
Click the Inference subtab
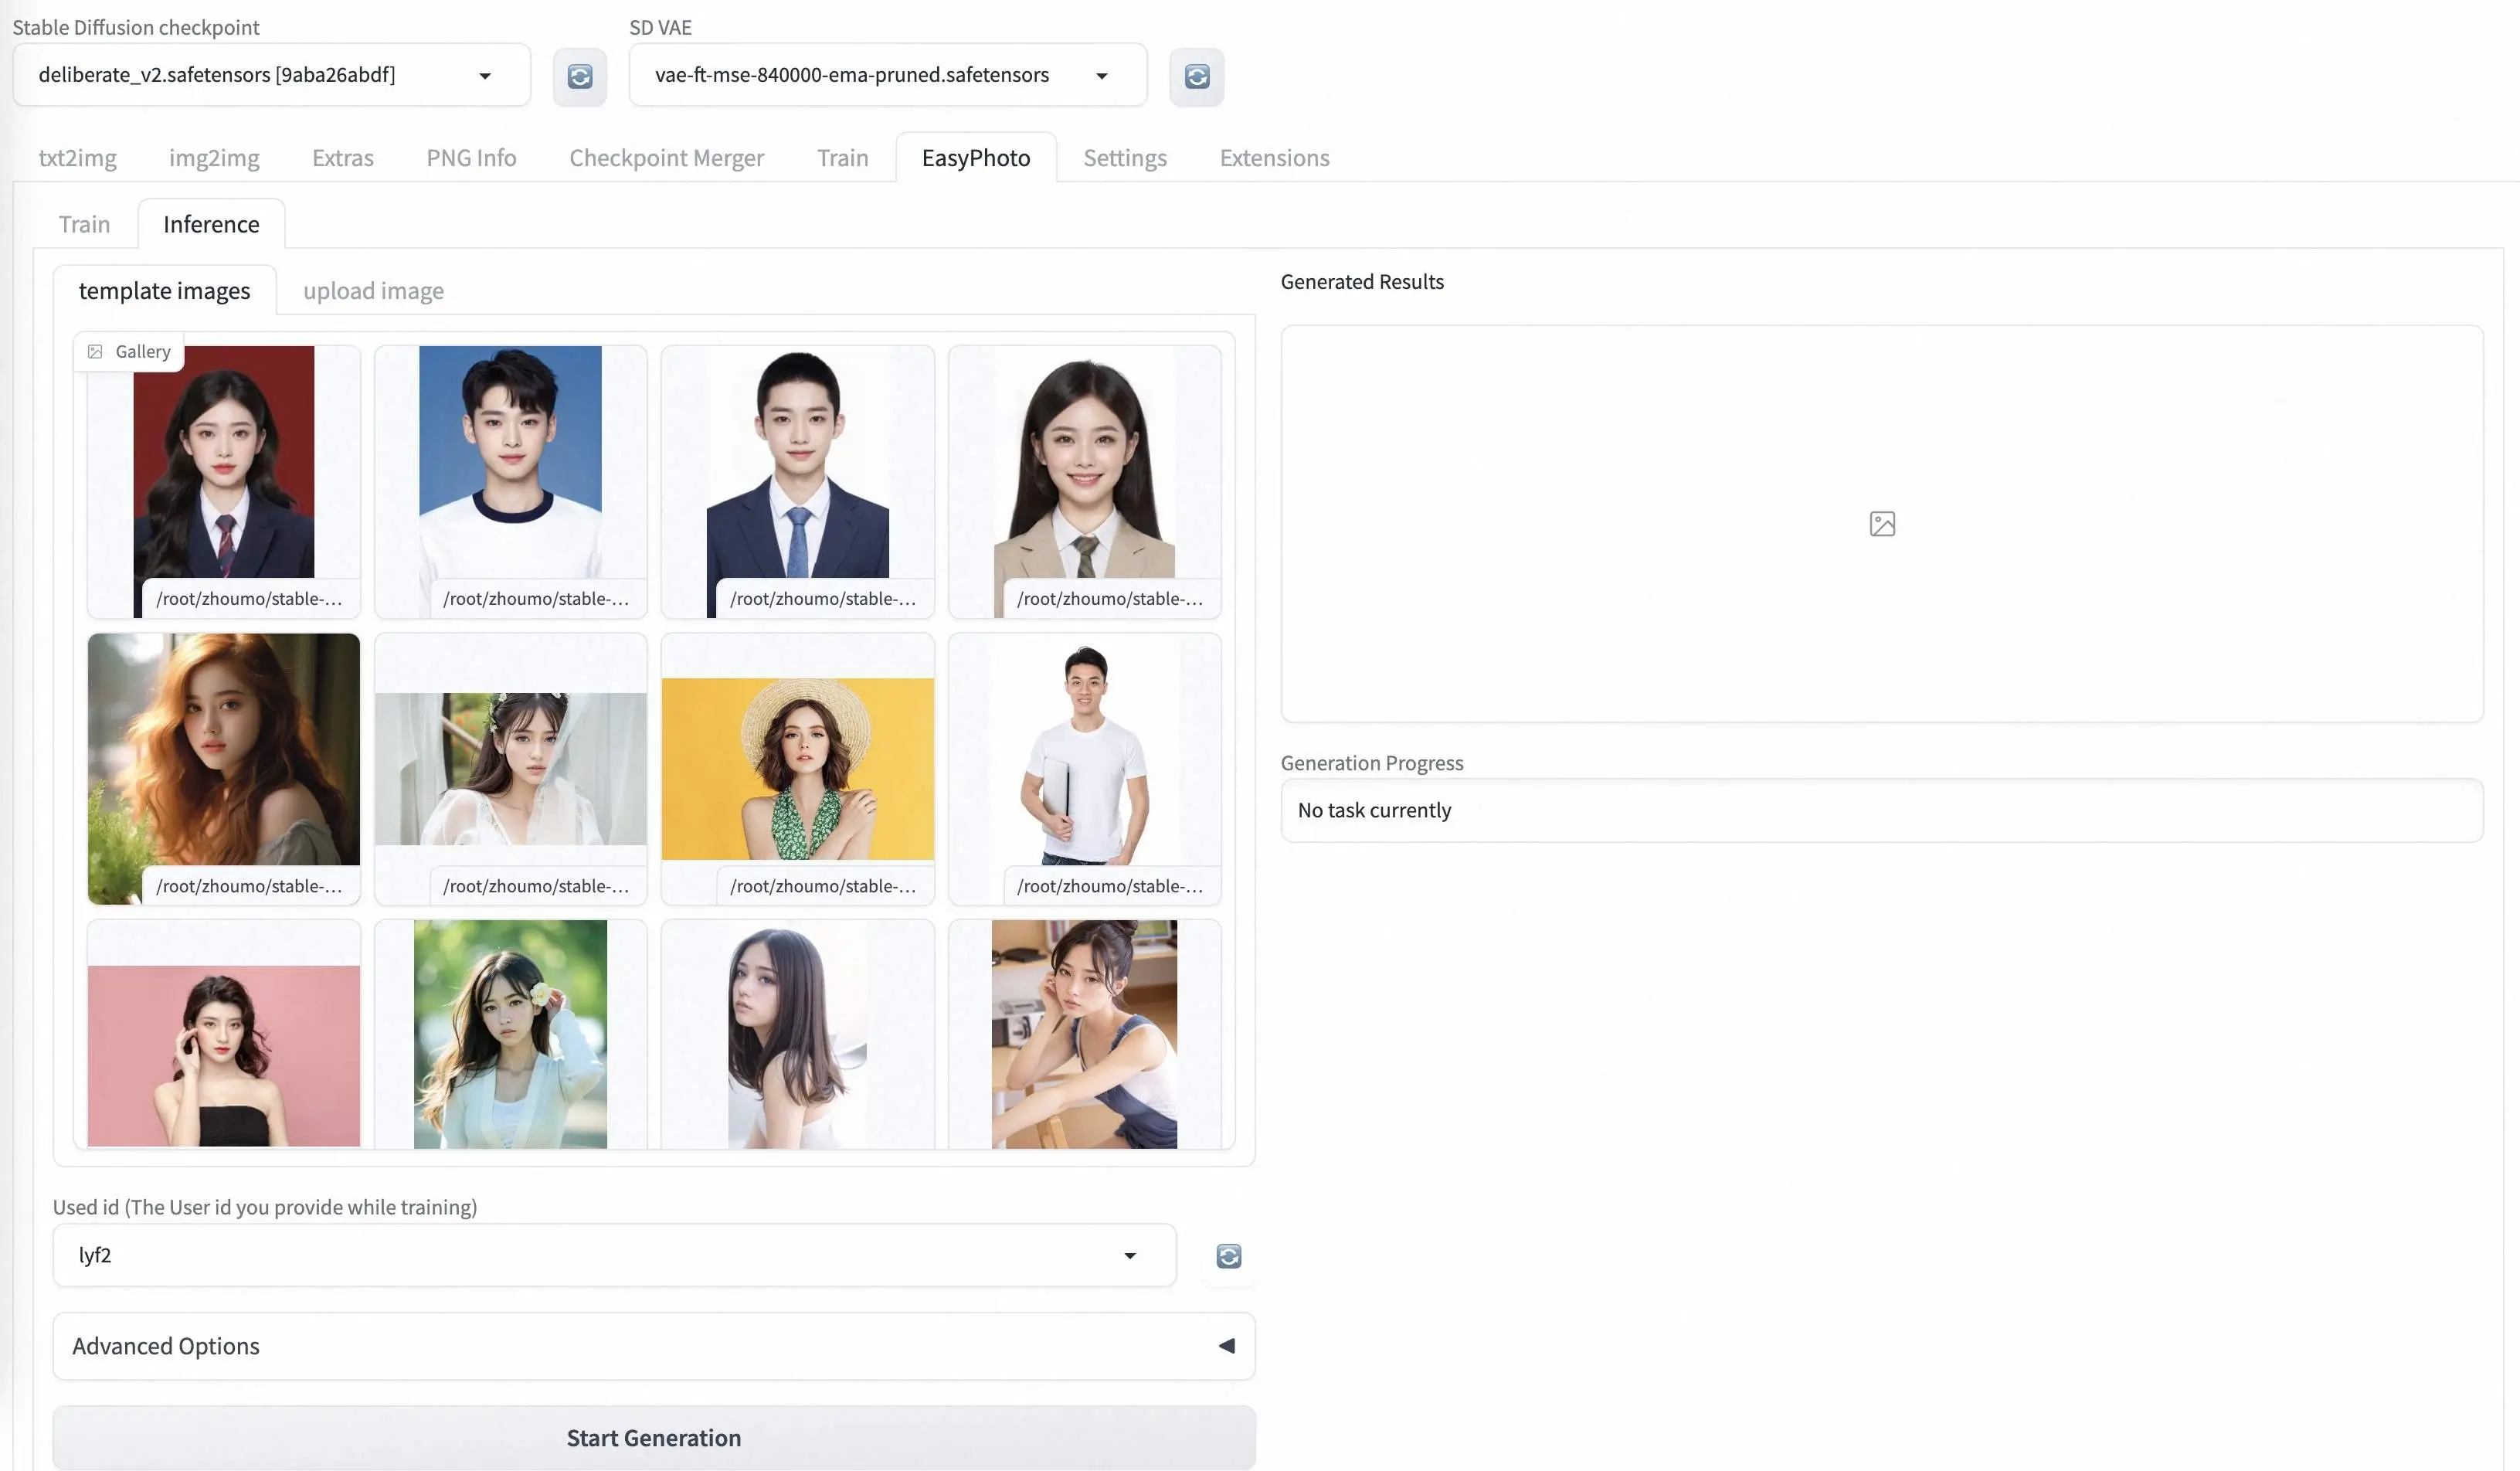210,221
